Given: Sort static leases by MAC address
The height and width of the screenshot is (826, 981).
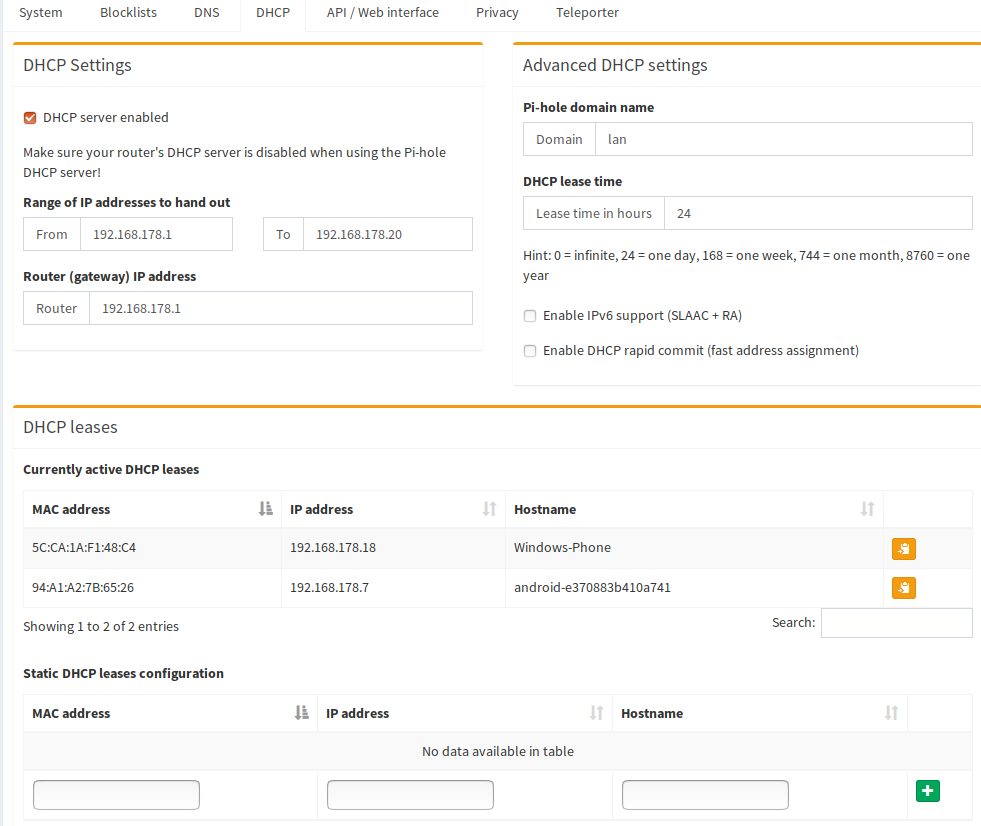Looking at the screenshot, I should pyautogui.click(x=169, y=713).
